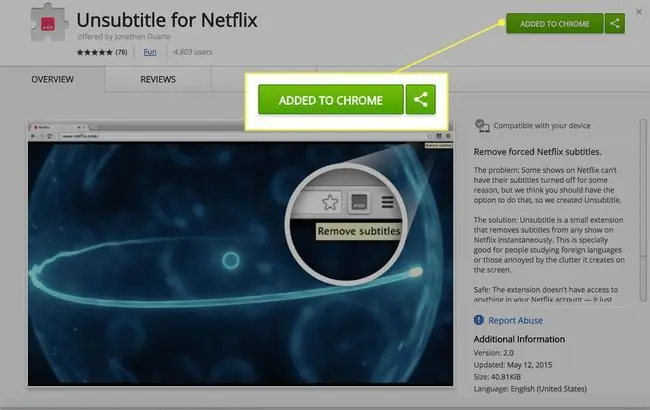The height and width of the screenshot is (410, 650).
Task: Click the Report Abuse exclamation icon
Action: tap(478, 320)
